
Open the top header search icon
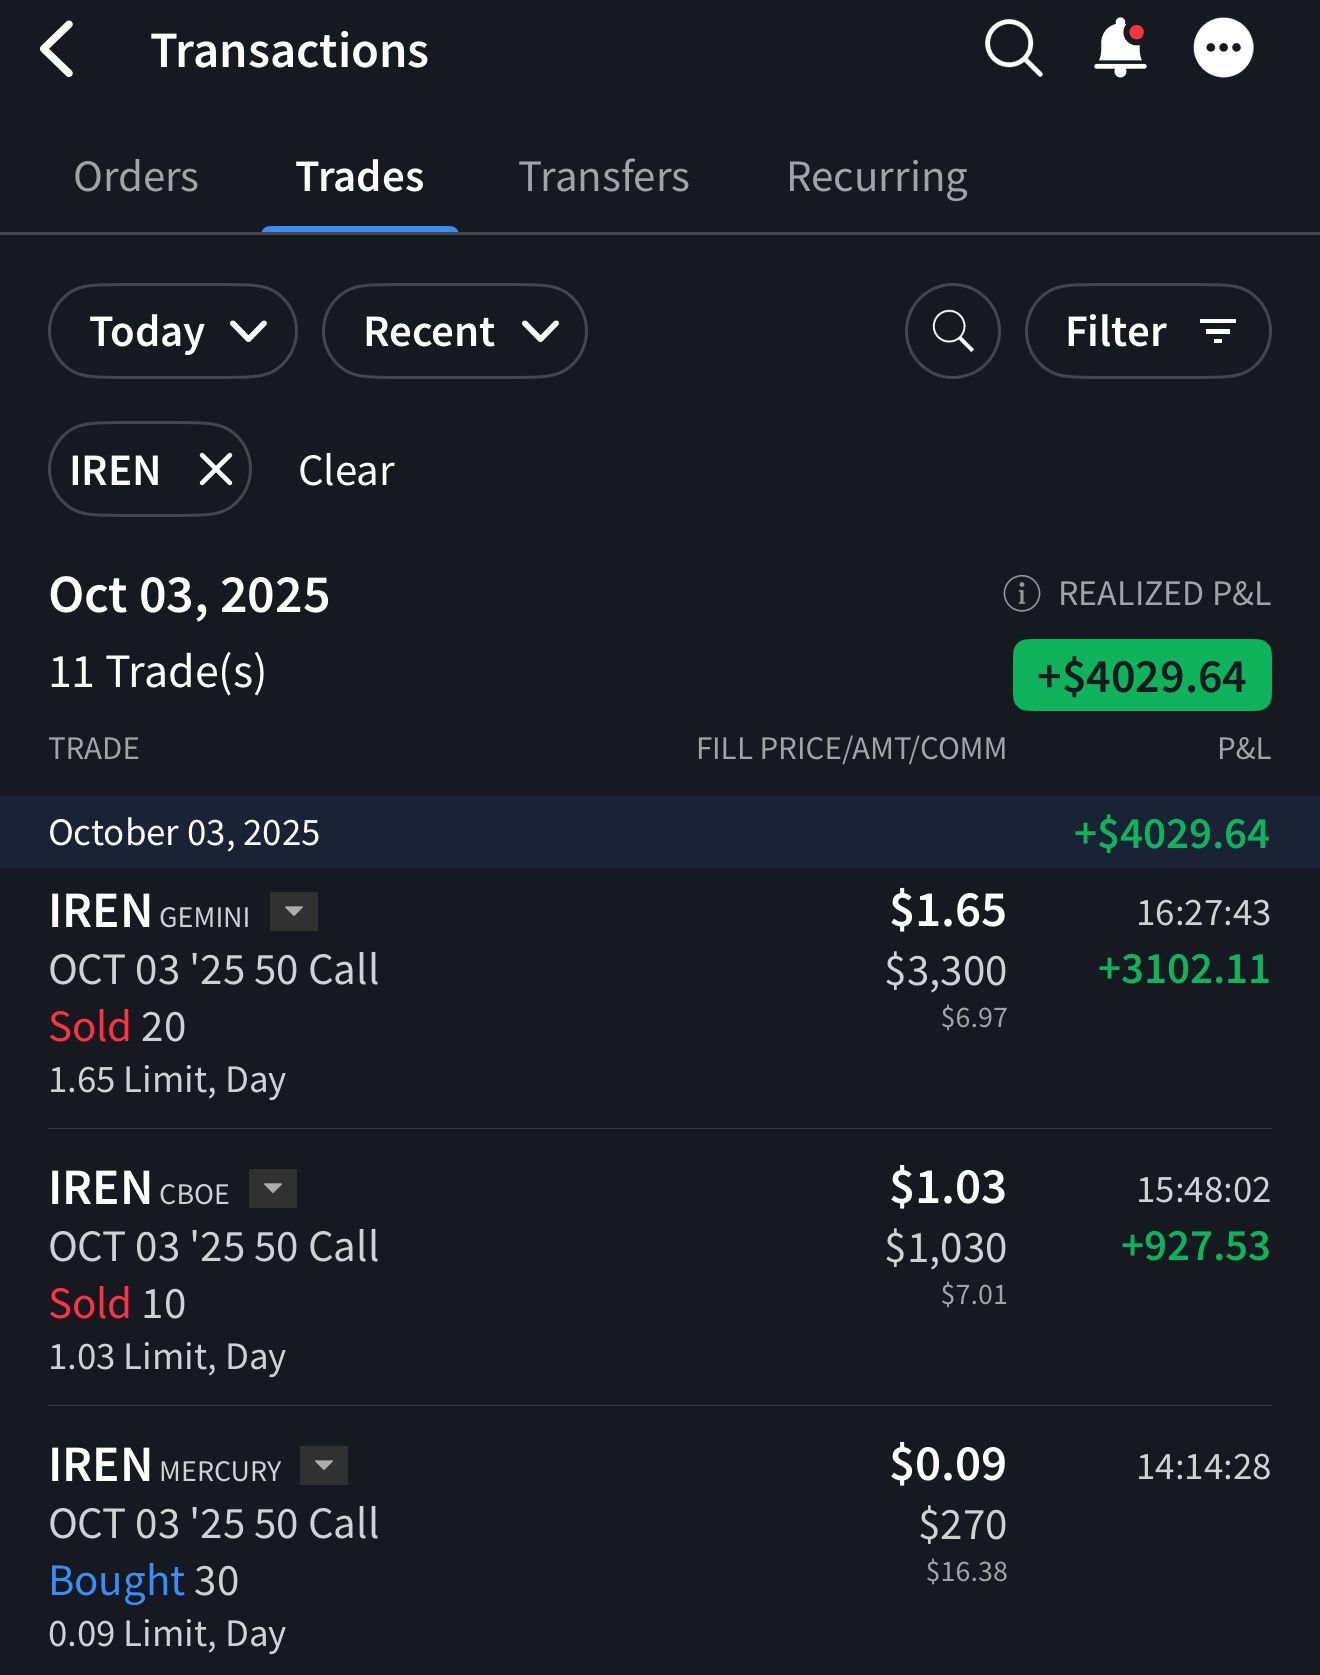(x=1013, y=48)
